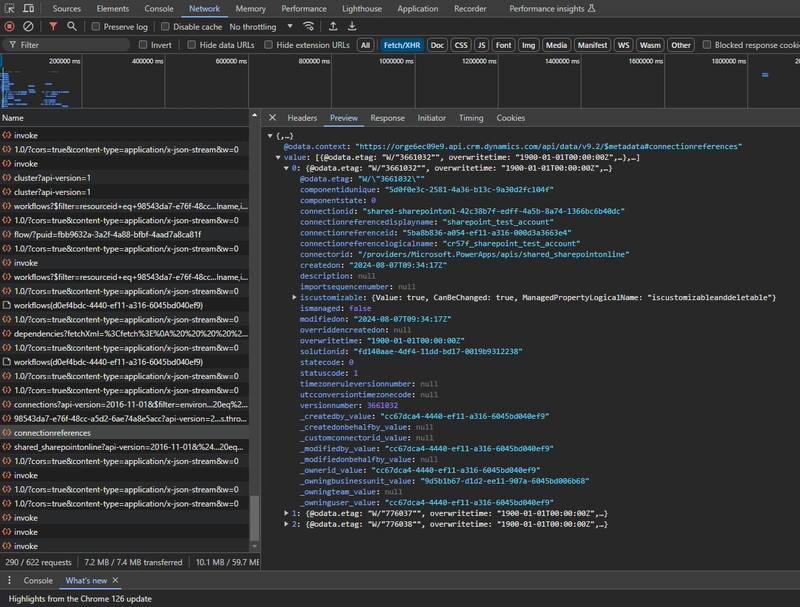Open network search with magnifier icon
Screen dimensions: 800x607
point(73,27)
